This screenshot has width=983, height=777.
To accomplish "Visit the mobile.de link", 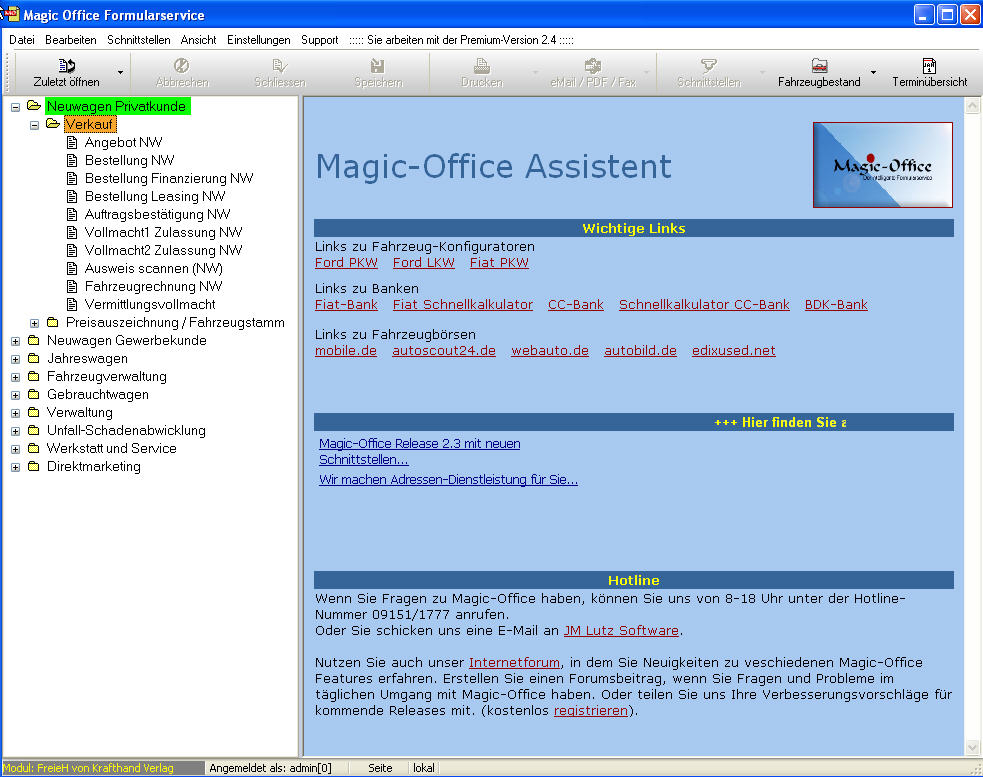I will point(345,351).
